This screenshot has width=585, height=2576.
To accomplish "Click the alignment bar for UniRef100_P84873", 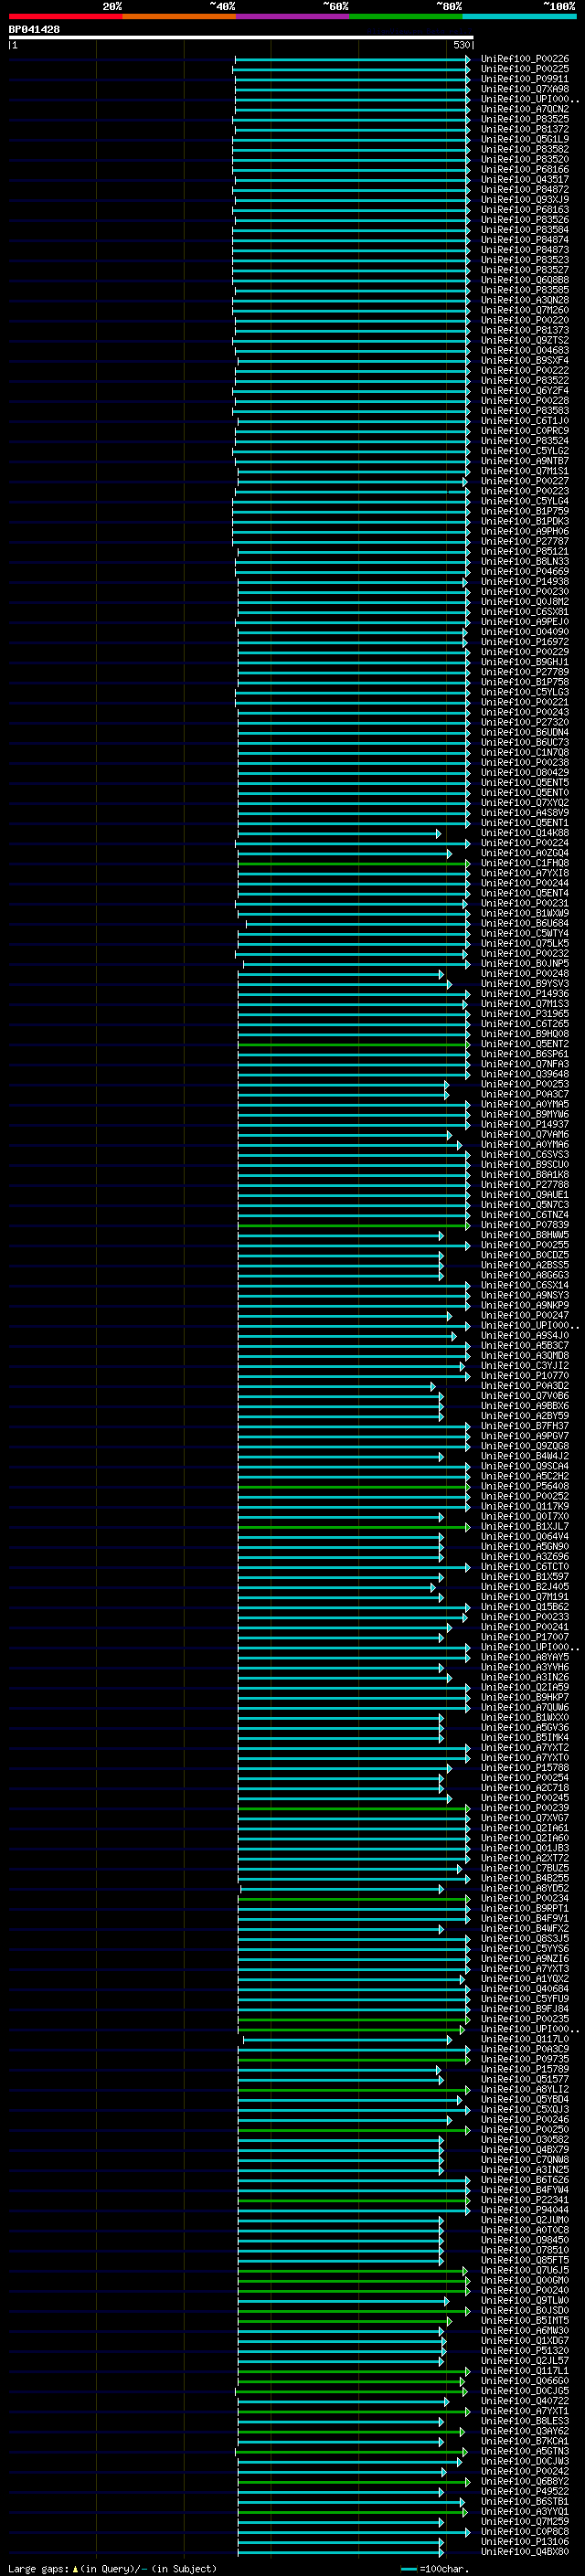I will pos(351,250).
